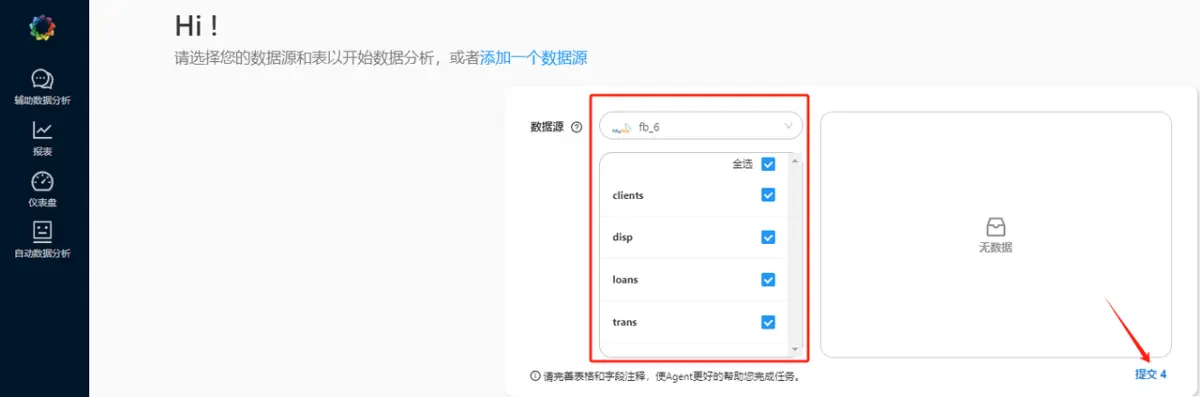Screen dimensions: 1200x397
Task: Click the 请完善表格和字段注释 hint text
Action: point(671,377)
